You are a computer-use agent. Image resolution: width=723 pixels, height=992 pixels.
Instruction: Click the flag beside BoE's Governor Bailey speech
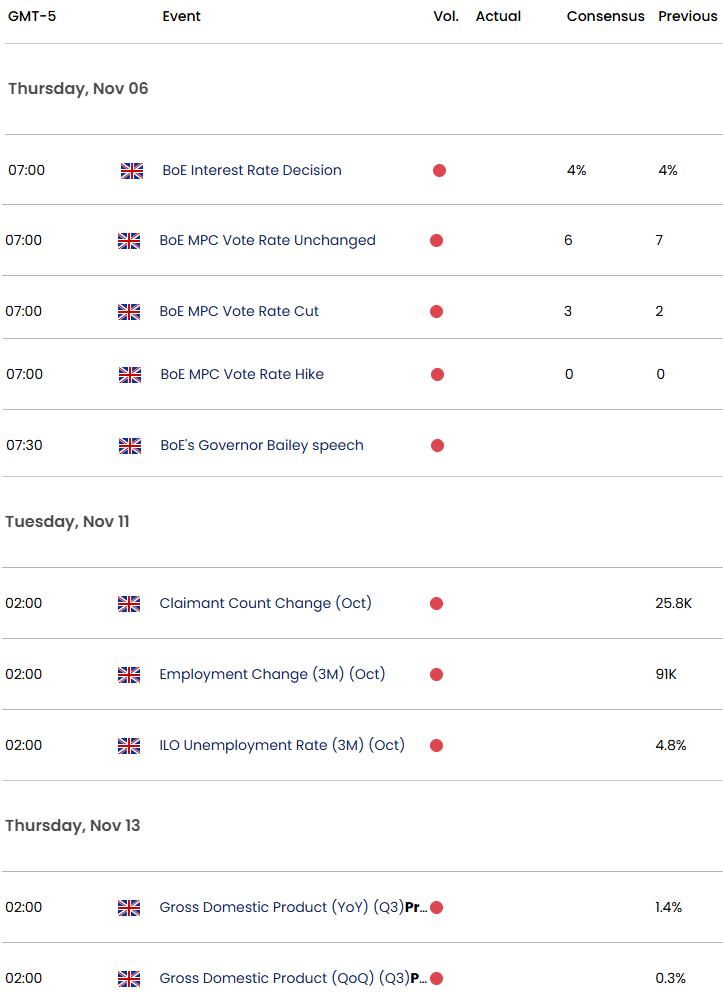[x=130, y=446]
